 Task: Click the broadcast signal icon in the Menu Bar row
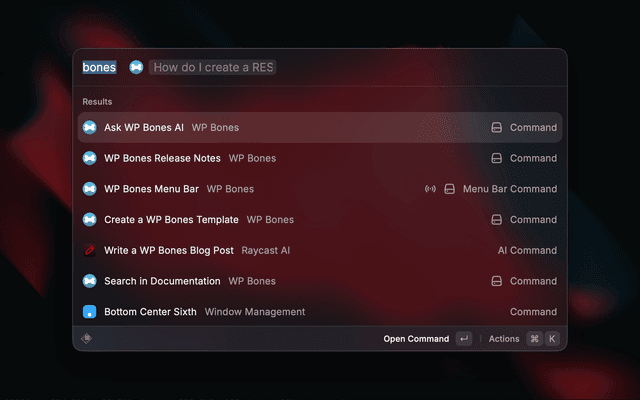pos(431,189)
